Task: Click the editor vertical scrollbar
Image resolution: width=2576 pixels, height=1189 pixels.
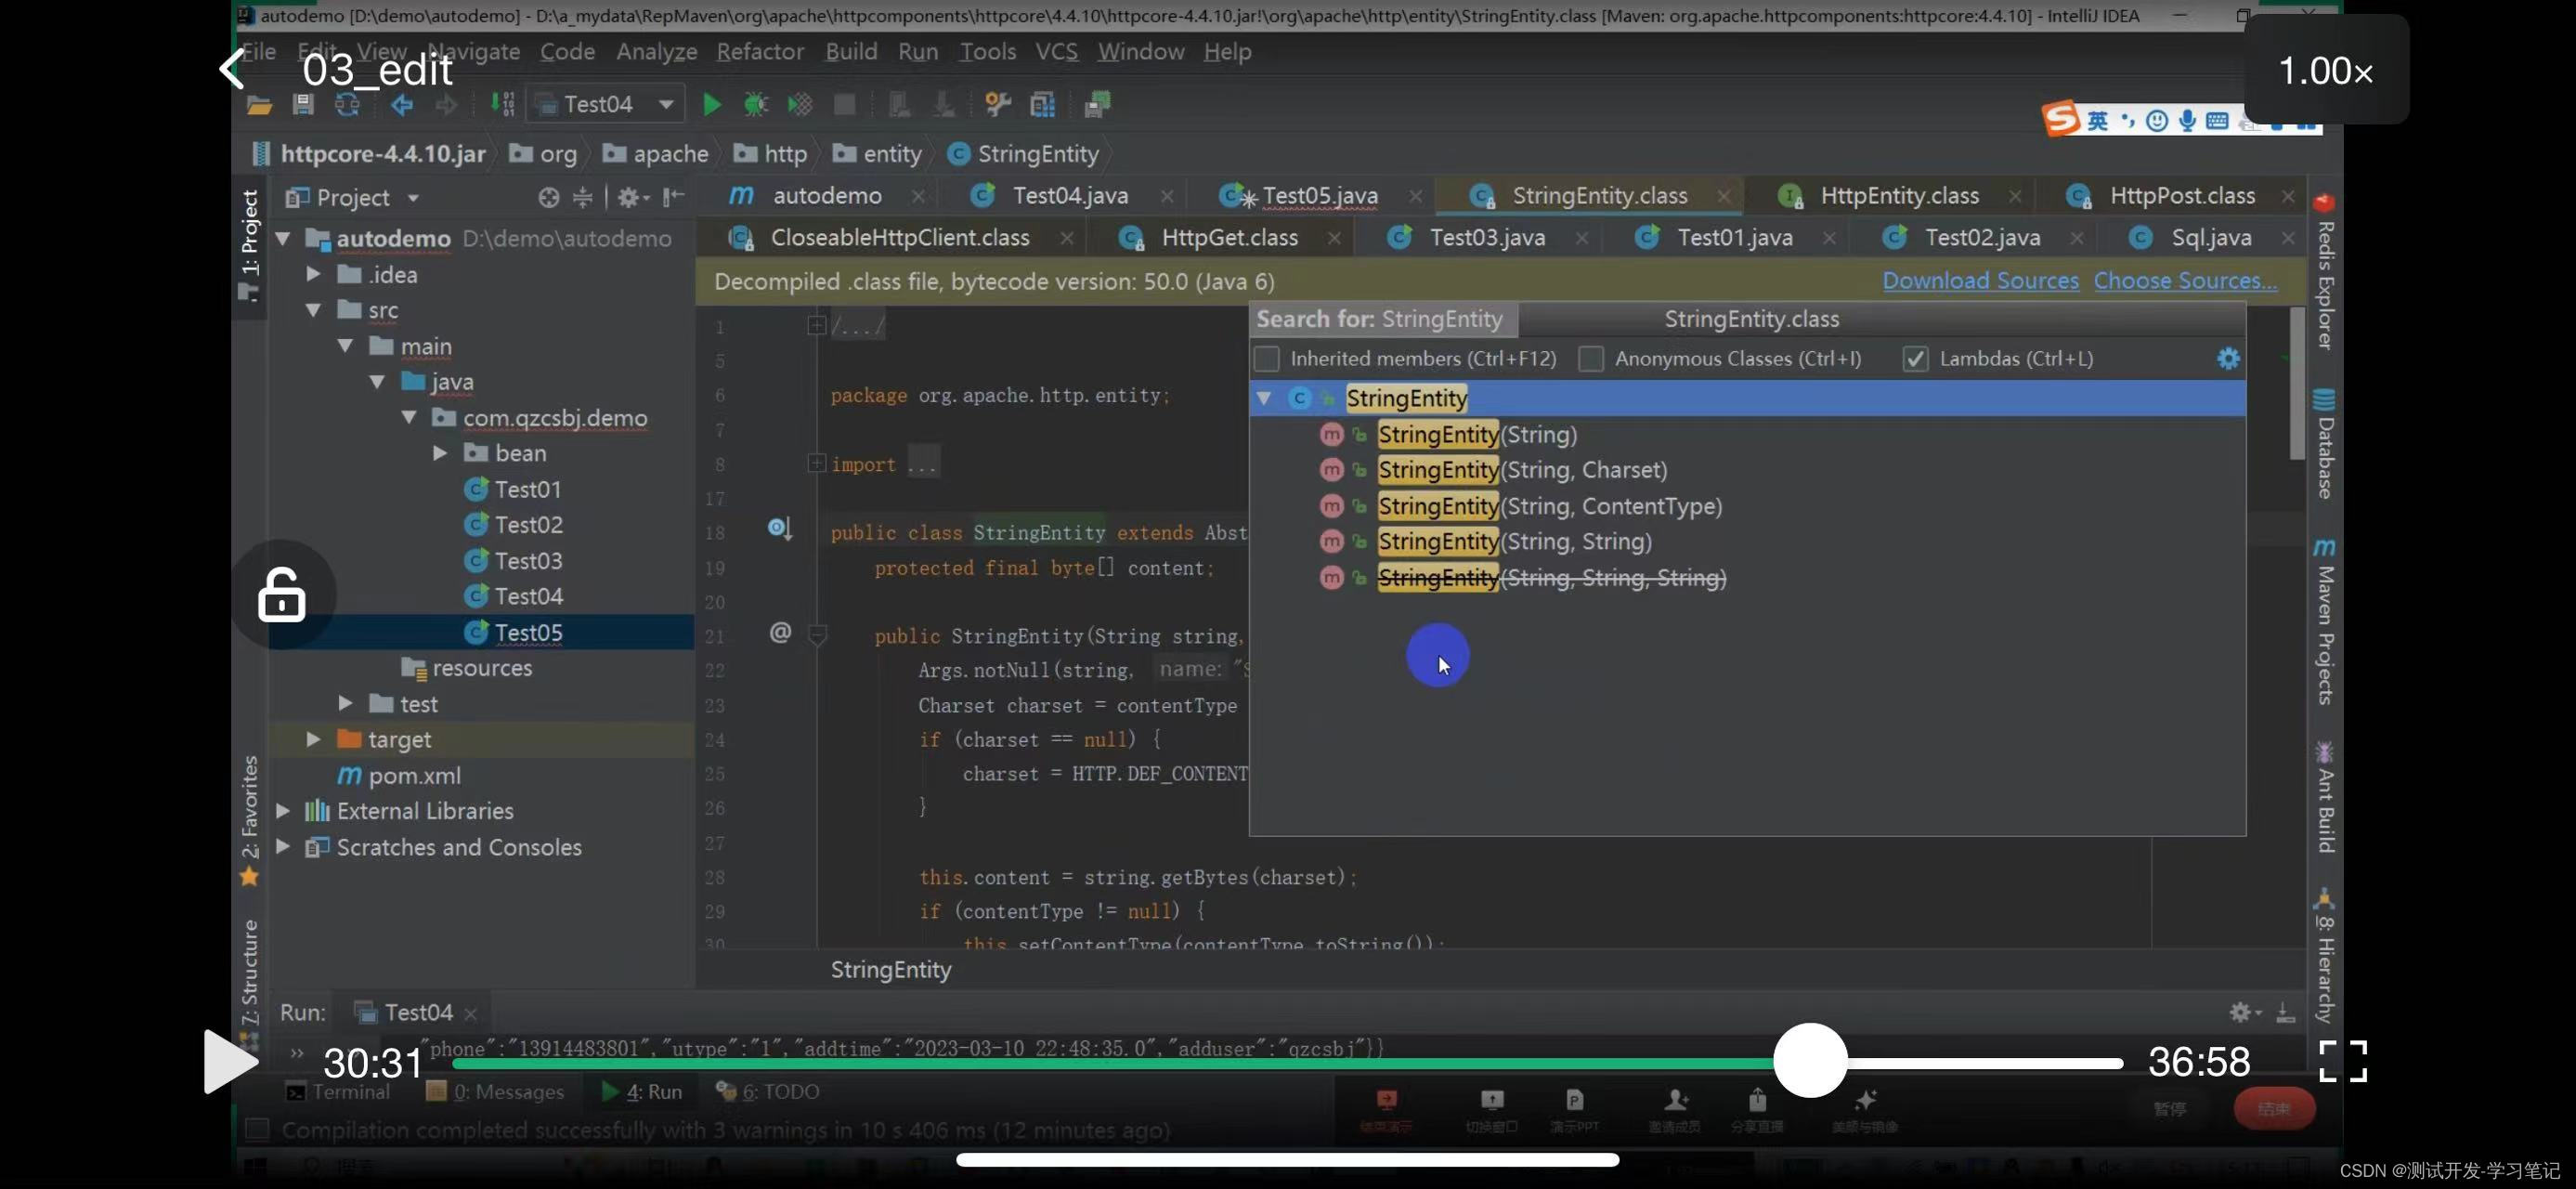Action: coord(2297,384)
